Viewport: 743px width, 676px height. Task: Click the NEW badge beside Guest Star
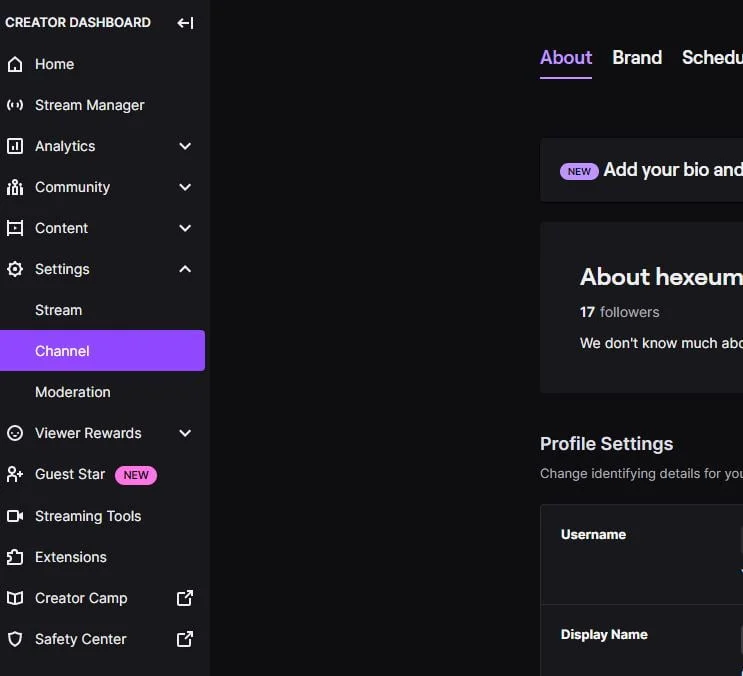(x=136, y=475)
